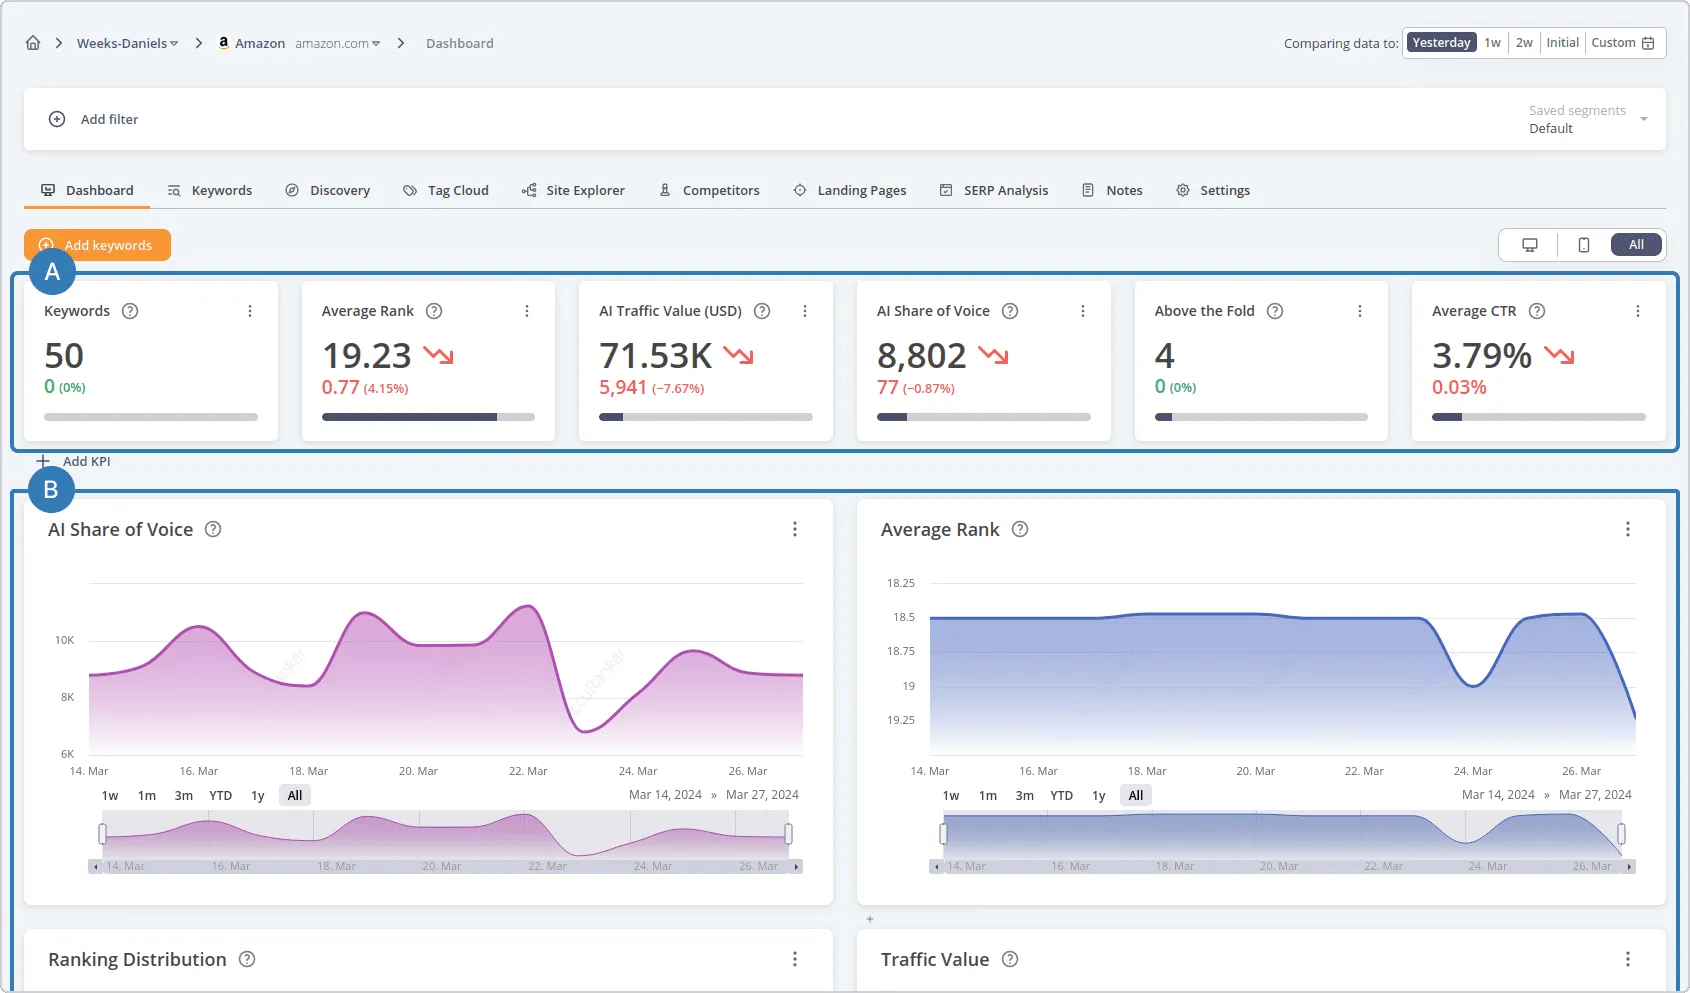The height and width of the screenshot is (993, 1690).
Task: Switch Average Rank chart range to YTD
Action: (x=1061, y=795)
